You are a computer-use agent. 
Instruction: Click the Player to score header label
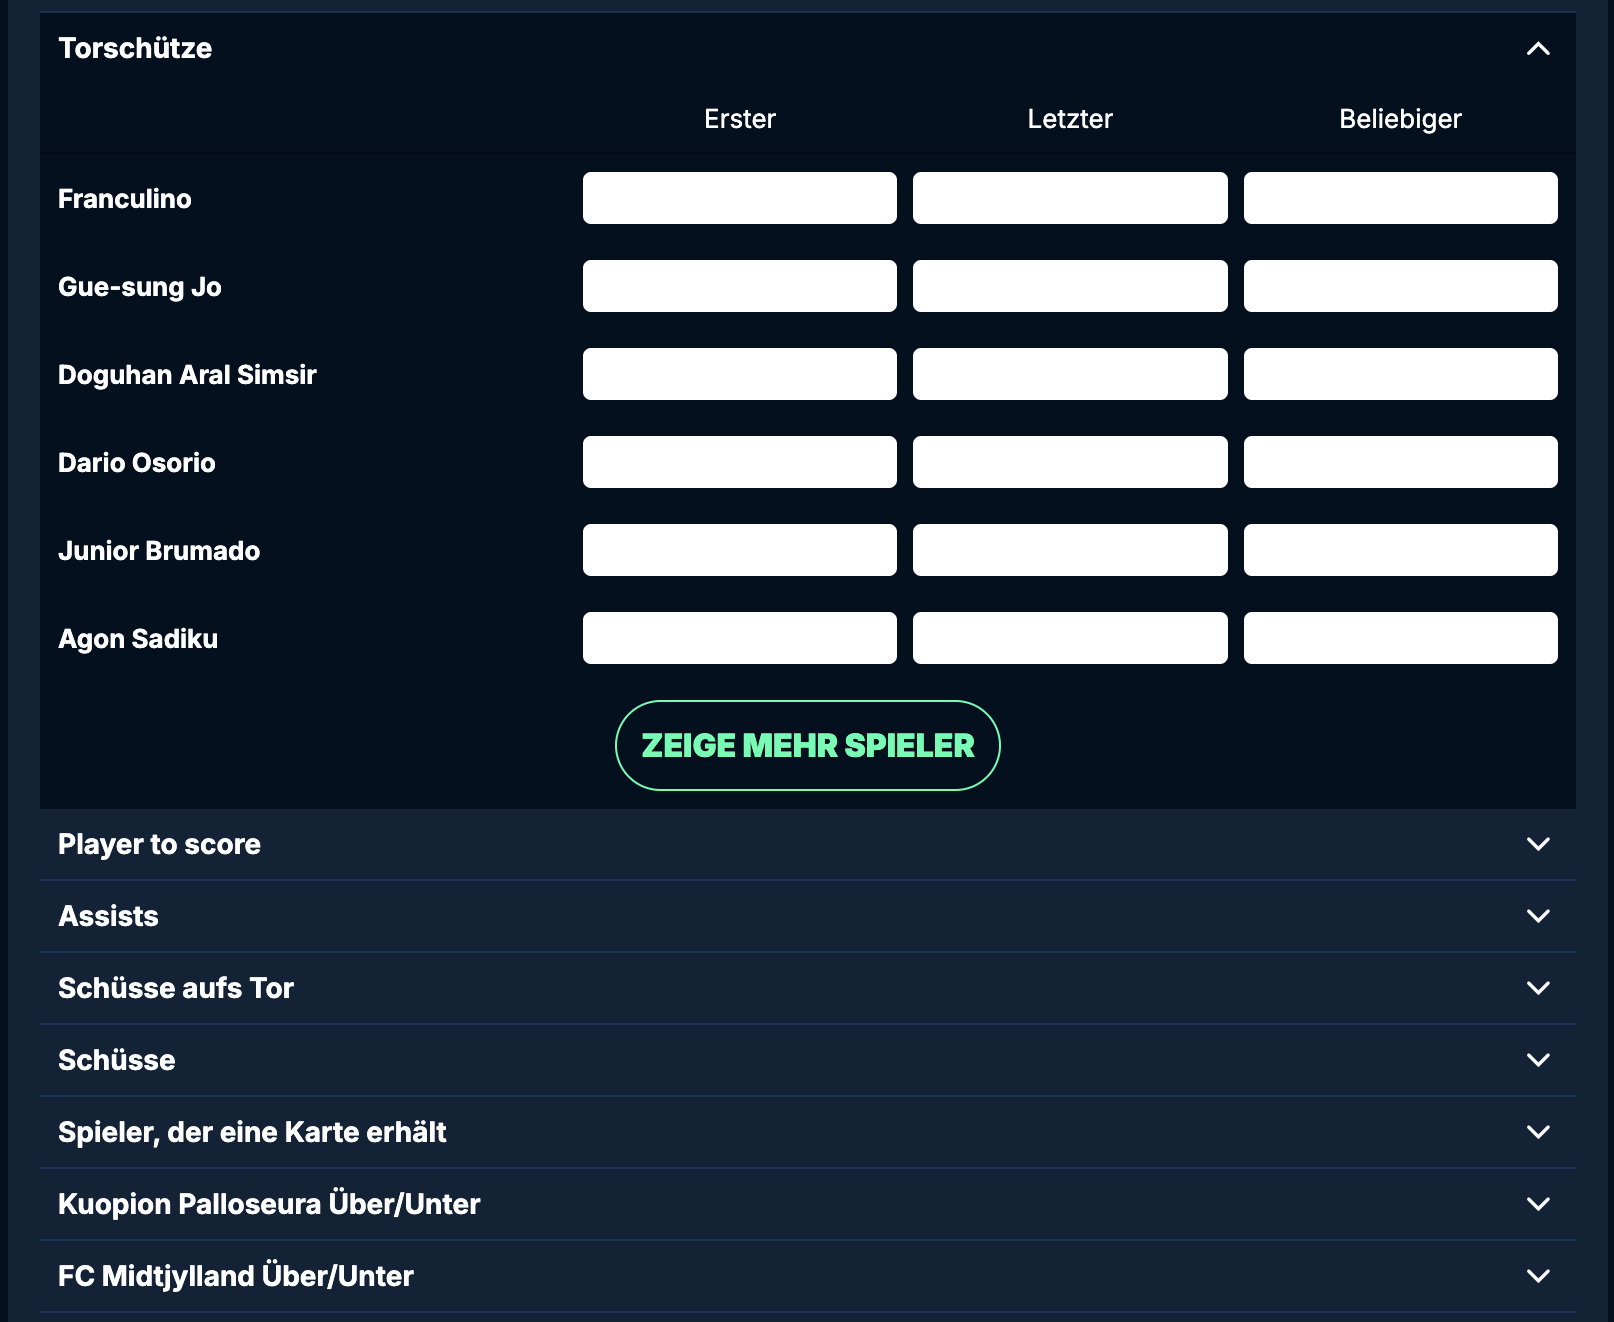(x=159, y=845)
